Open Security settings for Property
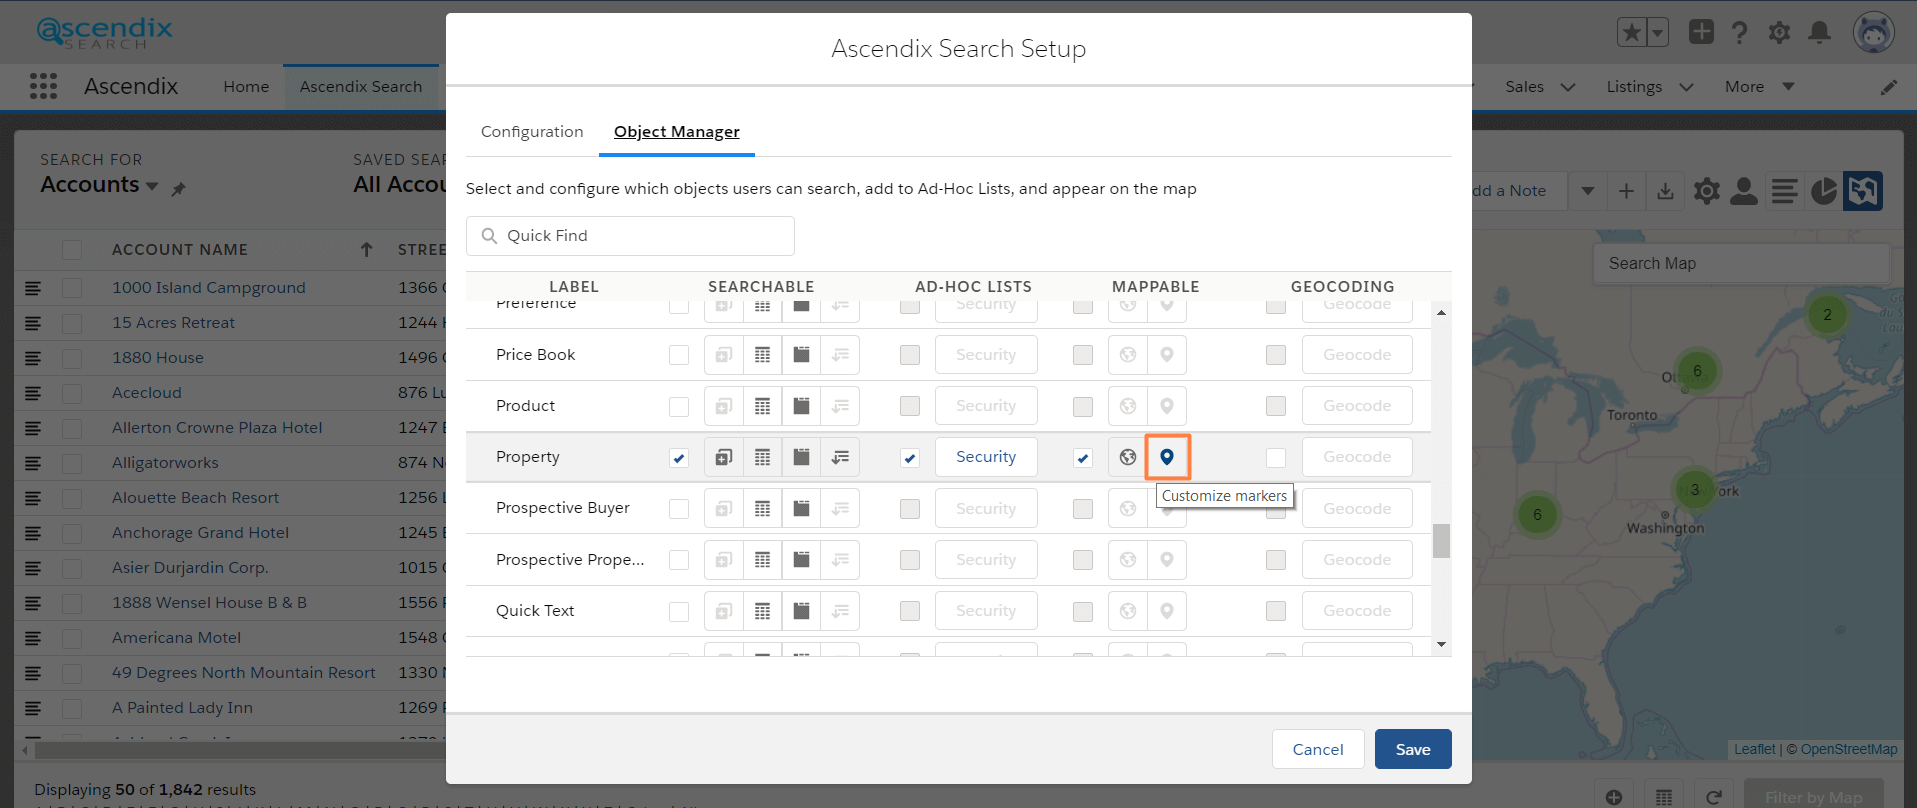Viewport: 1917px width, 808px height. click(x=986, y=457)
